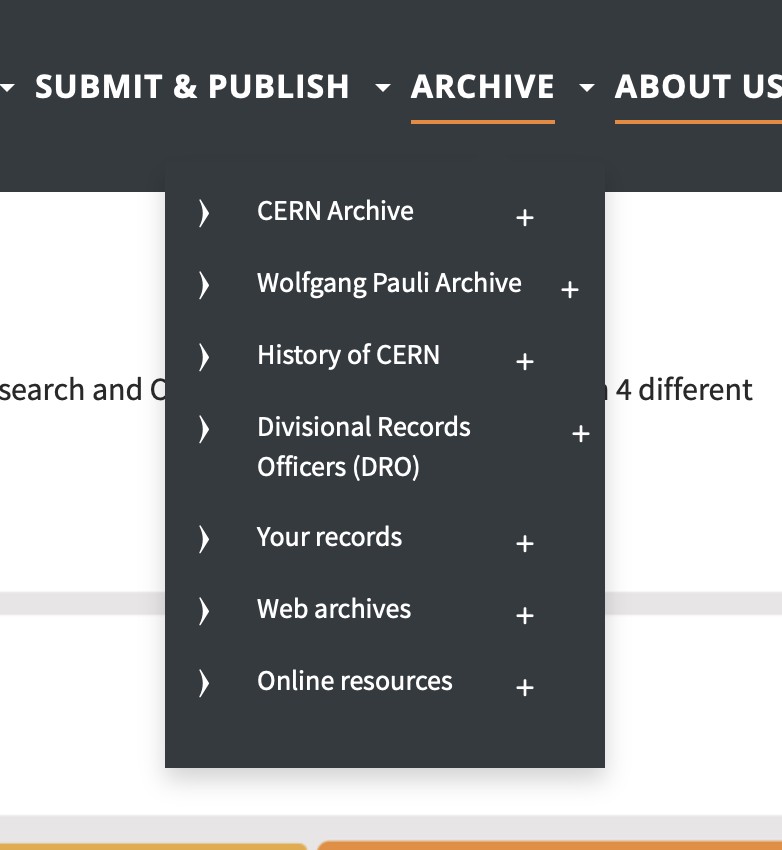The image size is (782, 850).
Task: Open the About Us menu
Action: coord(697,87)
